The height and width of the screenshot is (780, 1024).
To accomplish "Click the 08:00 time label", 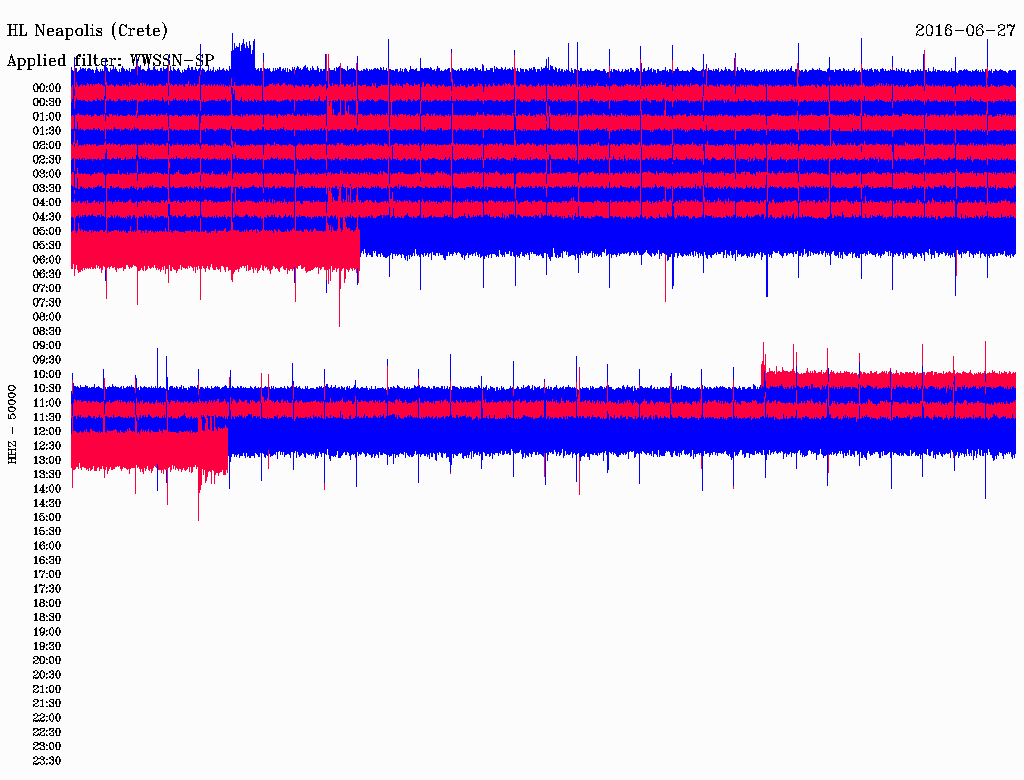I will coord(47,317).
